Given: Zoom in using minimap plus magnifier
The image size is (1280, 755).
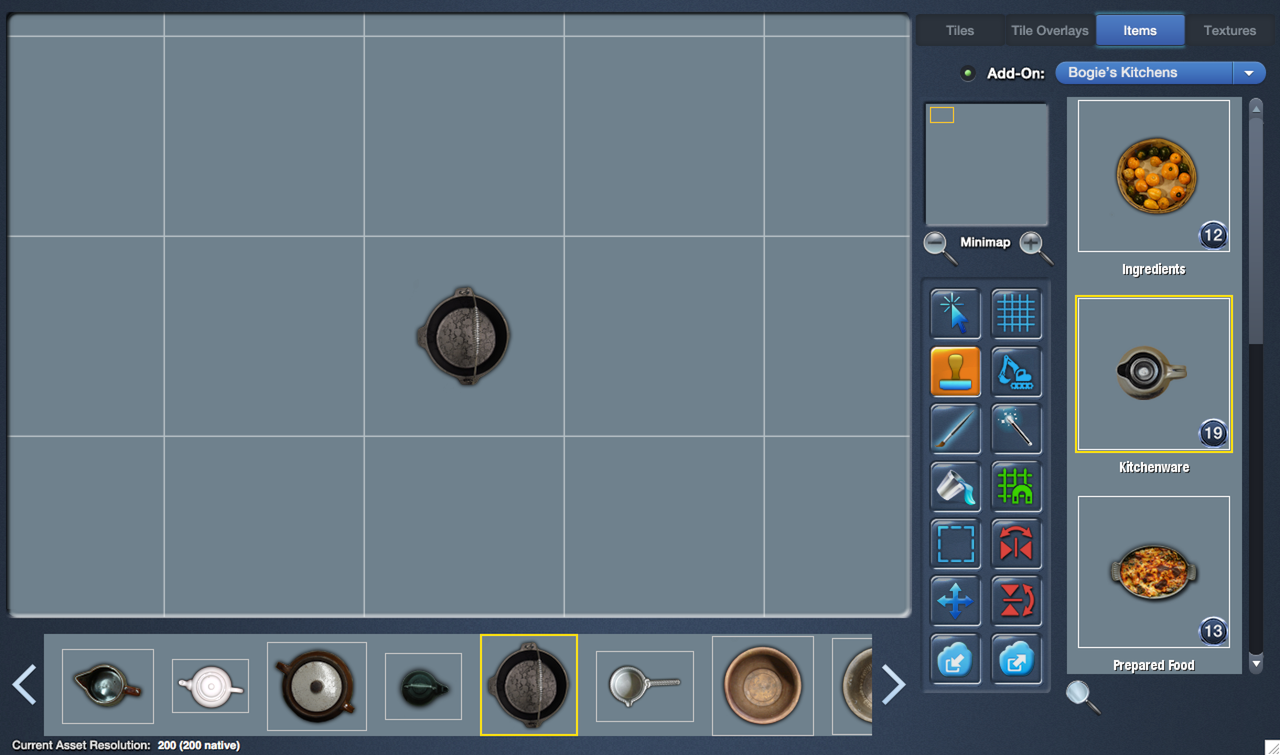Looking at the screenshot, I should [x=1034, y=246].
